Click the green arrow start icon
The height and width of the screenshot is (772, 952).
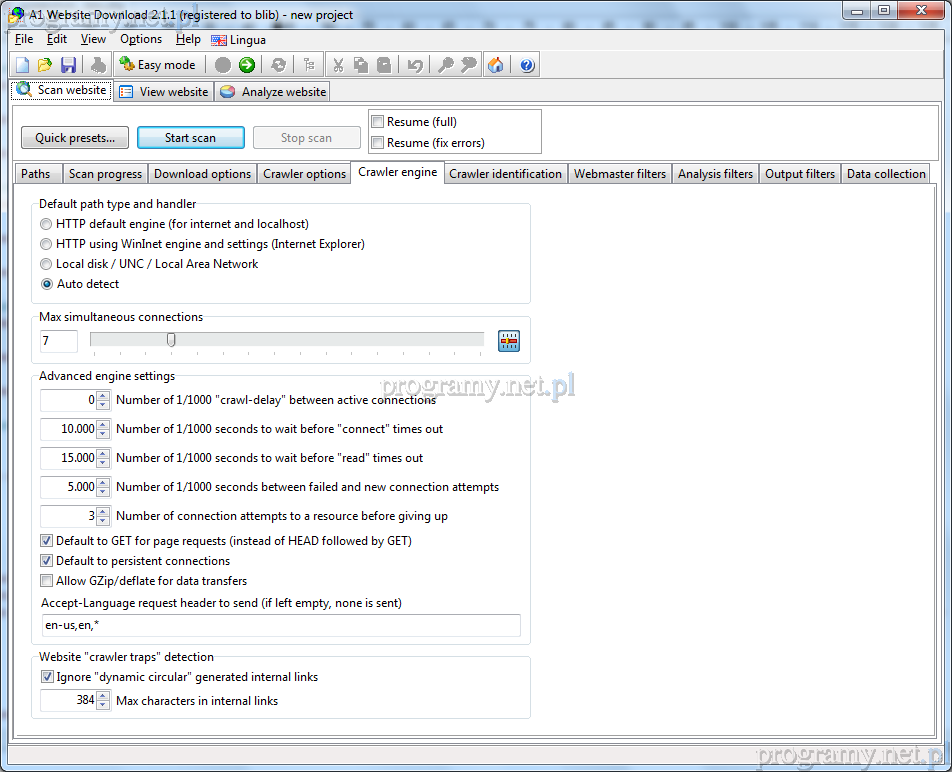(246, 65)
